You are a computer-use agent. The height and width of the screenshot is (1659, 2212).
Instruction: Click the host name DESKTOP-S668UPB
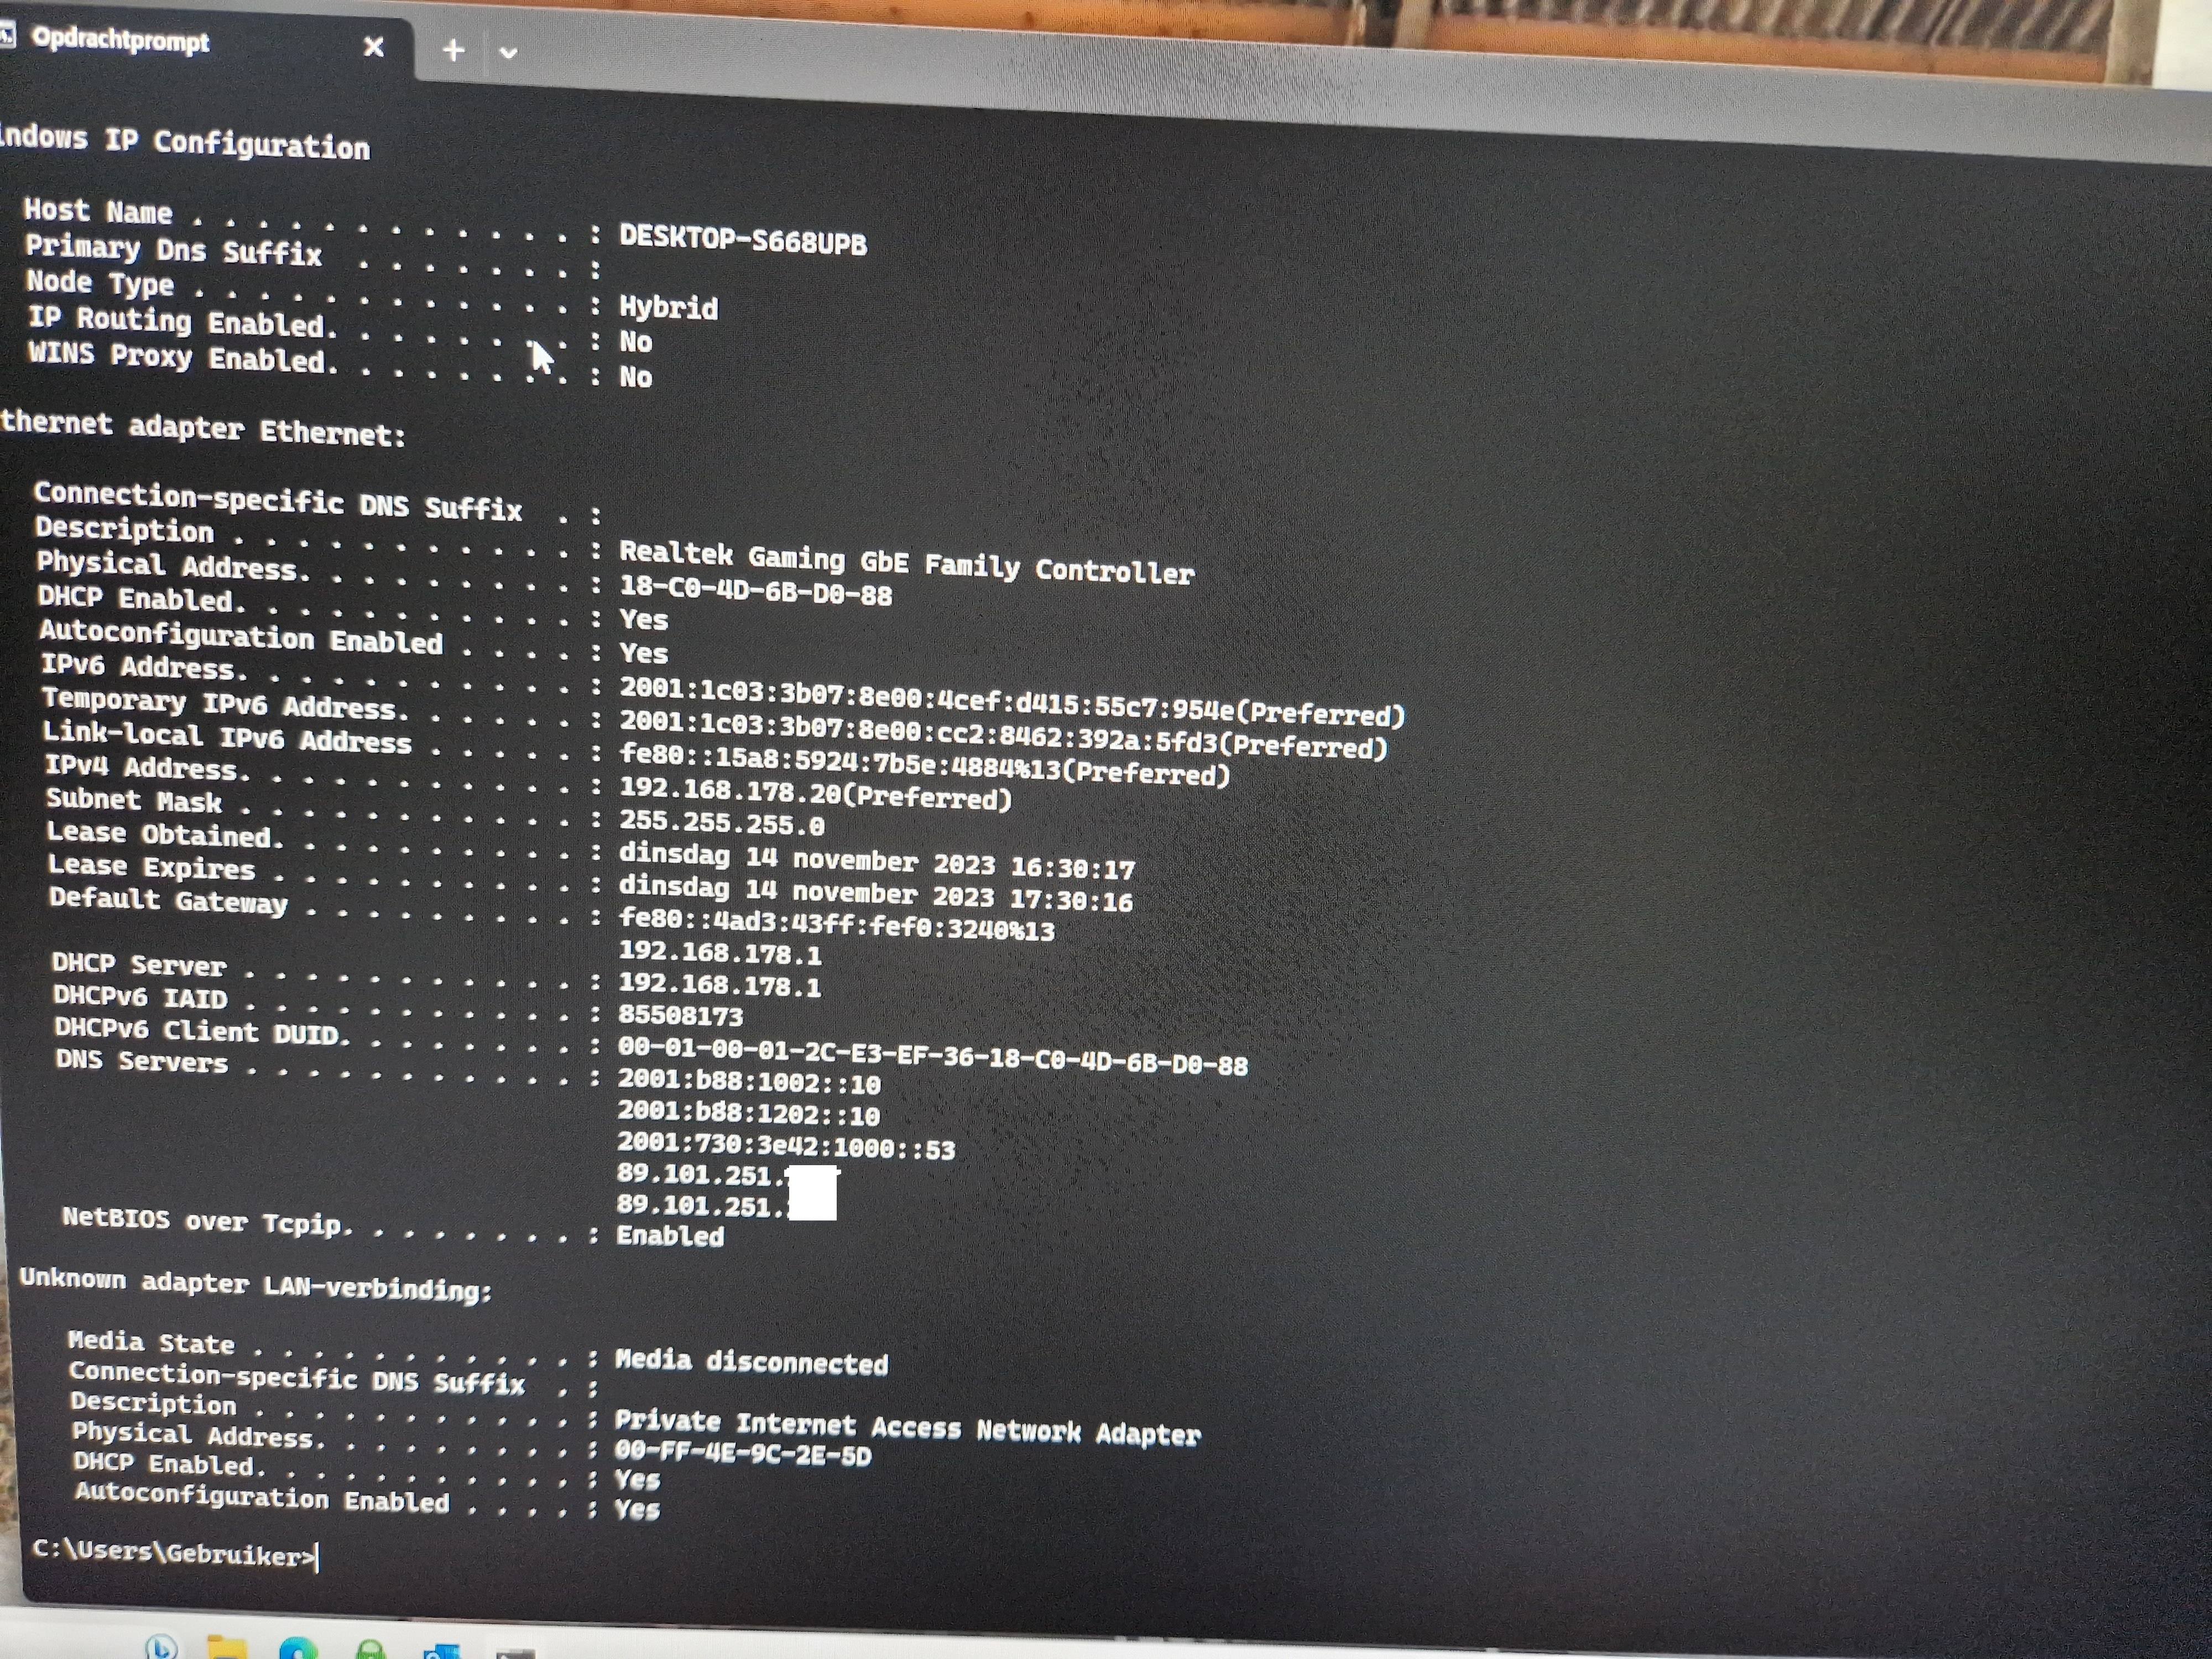743,240
